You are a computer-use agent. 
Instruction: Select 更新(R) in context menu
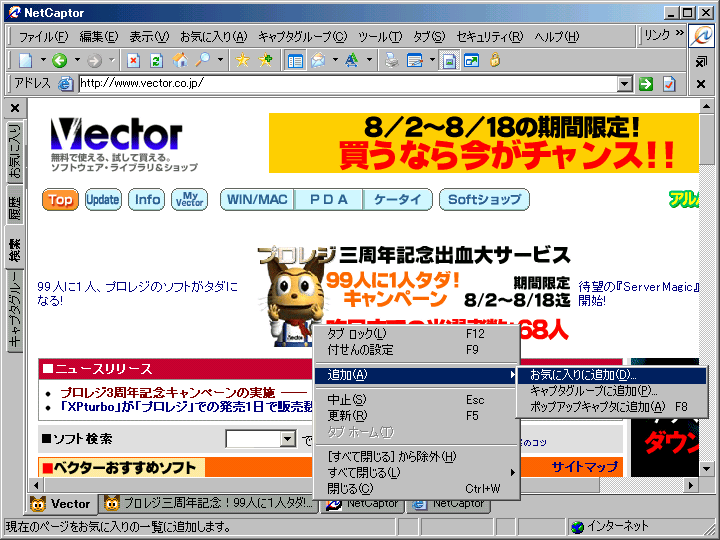click(416, 416)
